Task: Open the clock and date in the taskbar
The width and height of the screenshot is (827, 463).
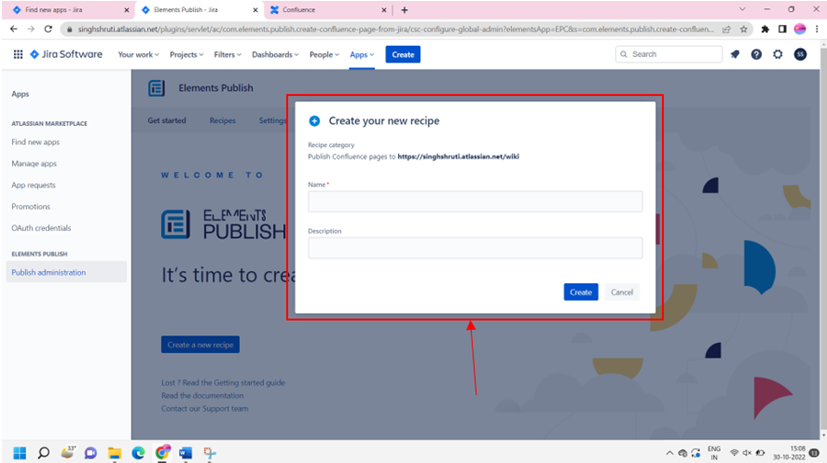Action: [x=790, y=453]
